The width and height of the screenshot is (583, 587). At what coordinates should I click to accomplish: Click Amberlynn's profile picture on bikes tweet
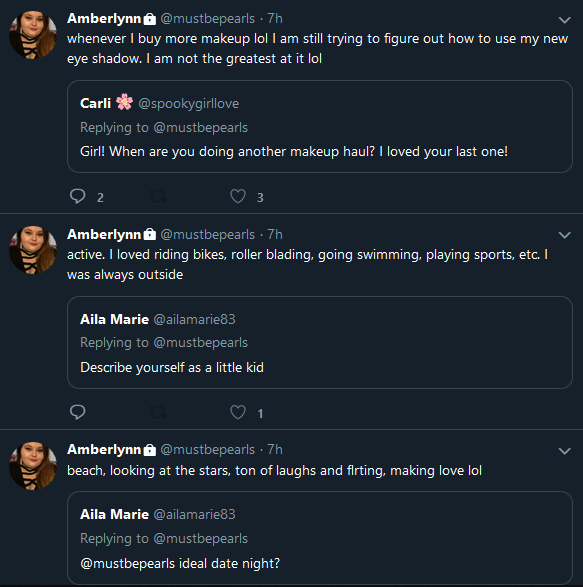[x=33, y=250]
